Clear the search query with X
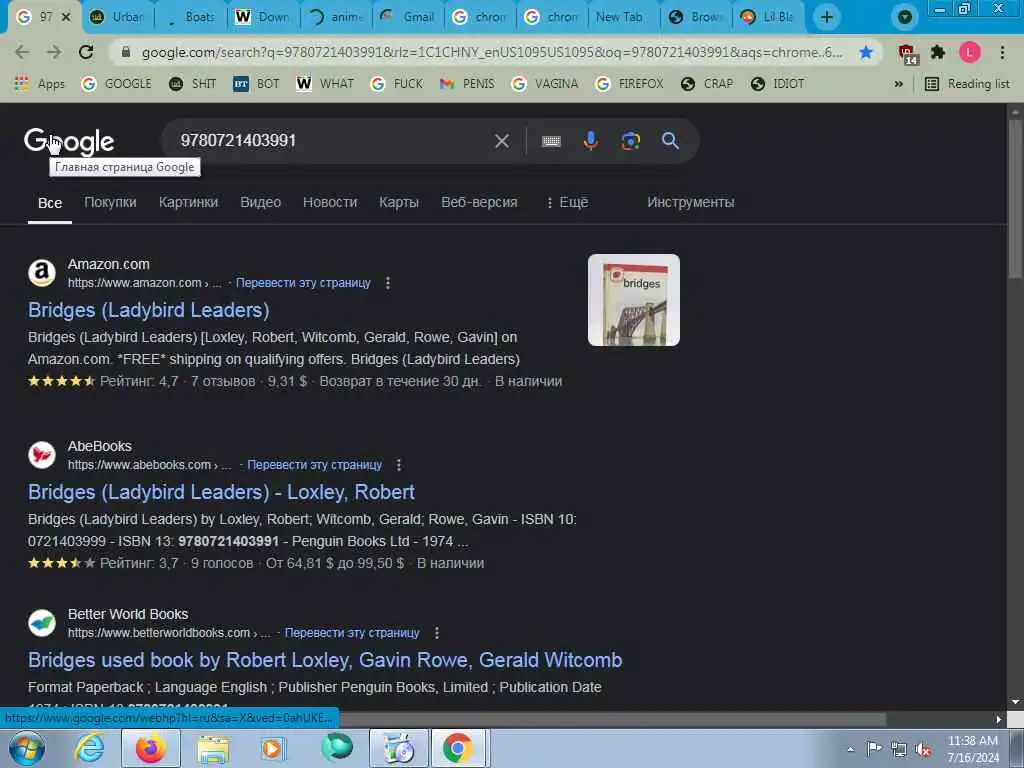 coord(502,141)
